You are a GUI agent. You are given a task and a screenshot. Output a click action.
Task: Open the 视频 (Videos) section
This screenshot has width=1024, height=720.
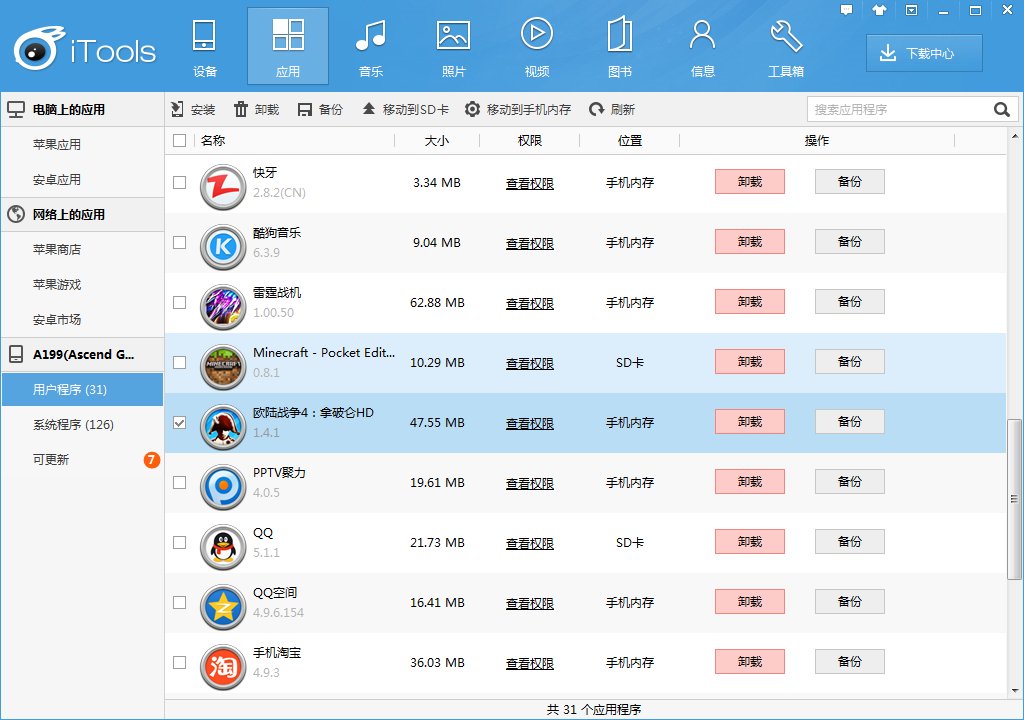[537, 46]
